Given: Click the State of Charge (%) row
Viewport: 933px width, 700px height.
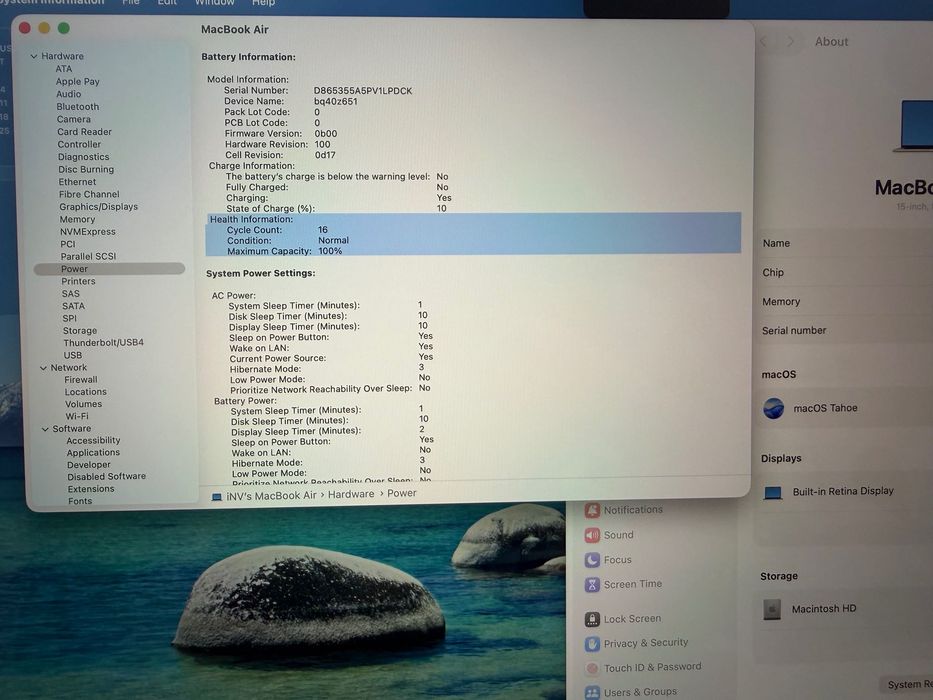Looking at the screenshot, I should pyautogui.click(x=336, y=208).
